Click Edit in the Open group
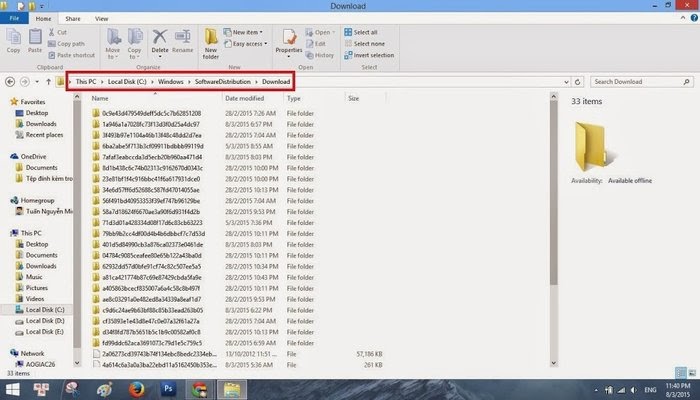Screen dimensions: 700x400 click(316, 44)
